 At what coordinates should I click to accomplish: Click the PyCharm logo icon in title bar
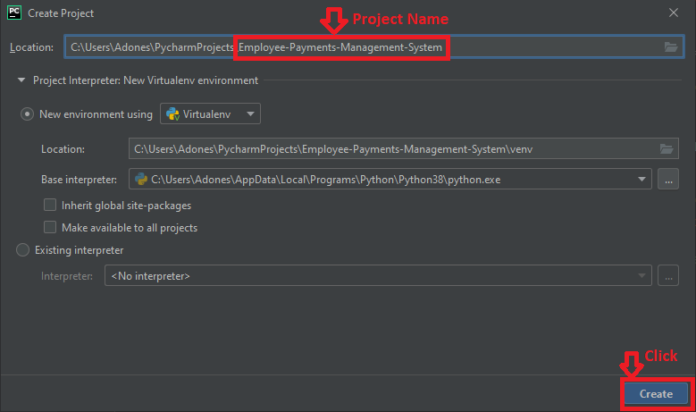coord(14,13)
